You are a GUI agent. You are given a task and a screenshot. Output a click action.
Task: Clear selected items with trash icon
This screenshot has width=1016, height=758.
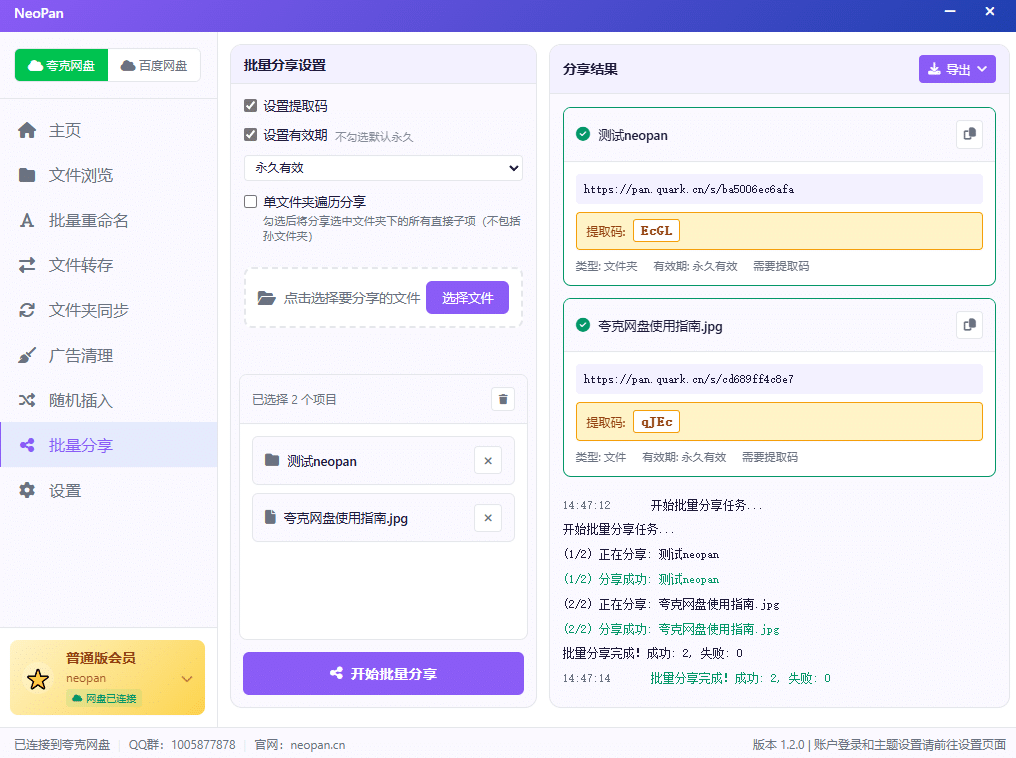503,399
